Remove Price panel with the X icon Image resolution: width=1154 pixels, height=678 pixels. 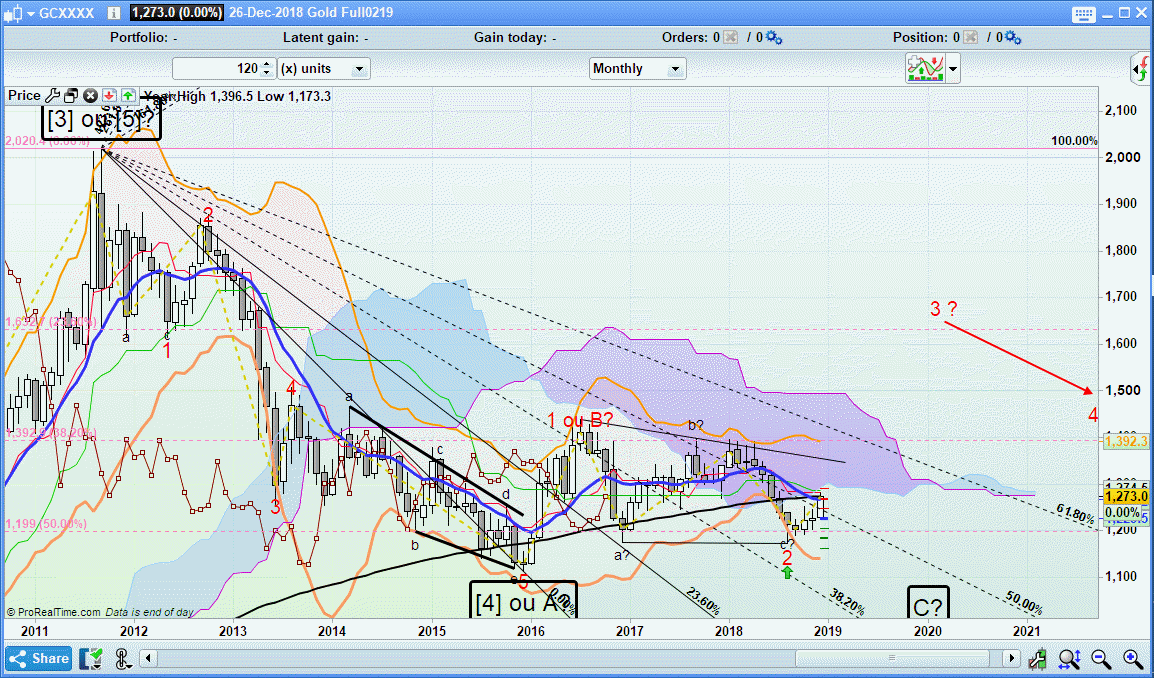click(x=91, y=95)
